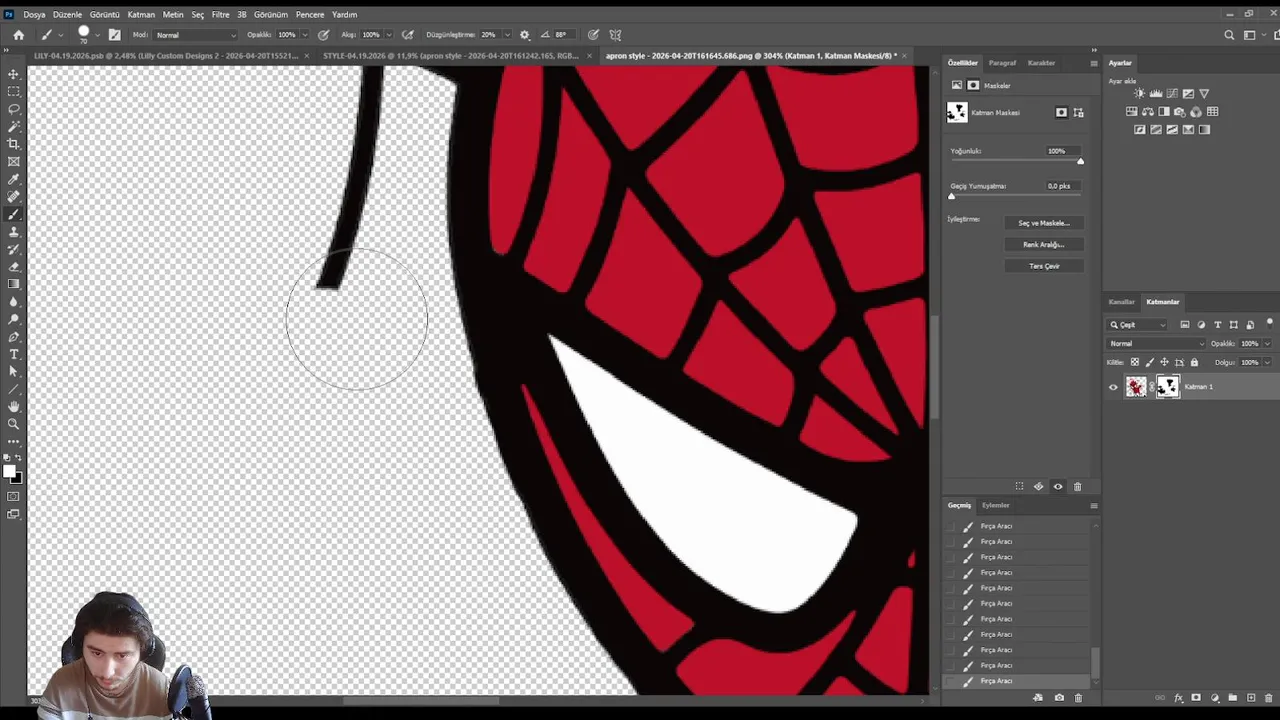The image size is (1280, 720).
Task: Select the Hand tool
Action: 14,406
